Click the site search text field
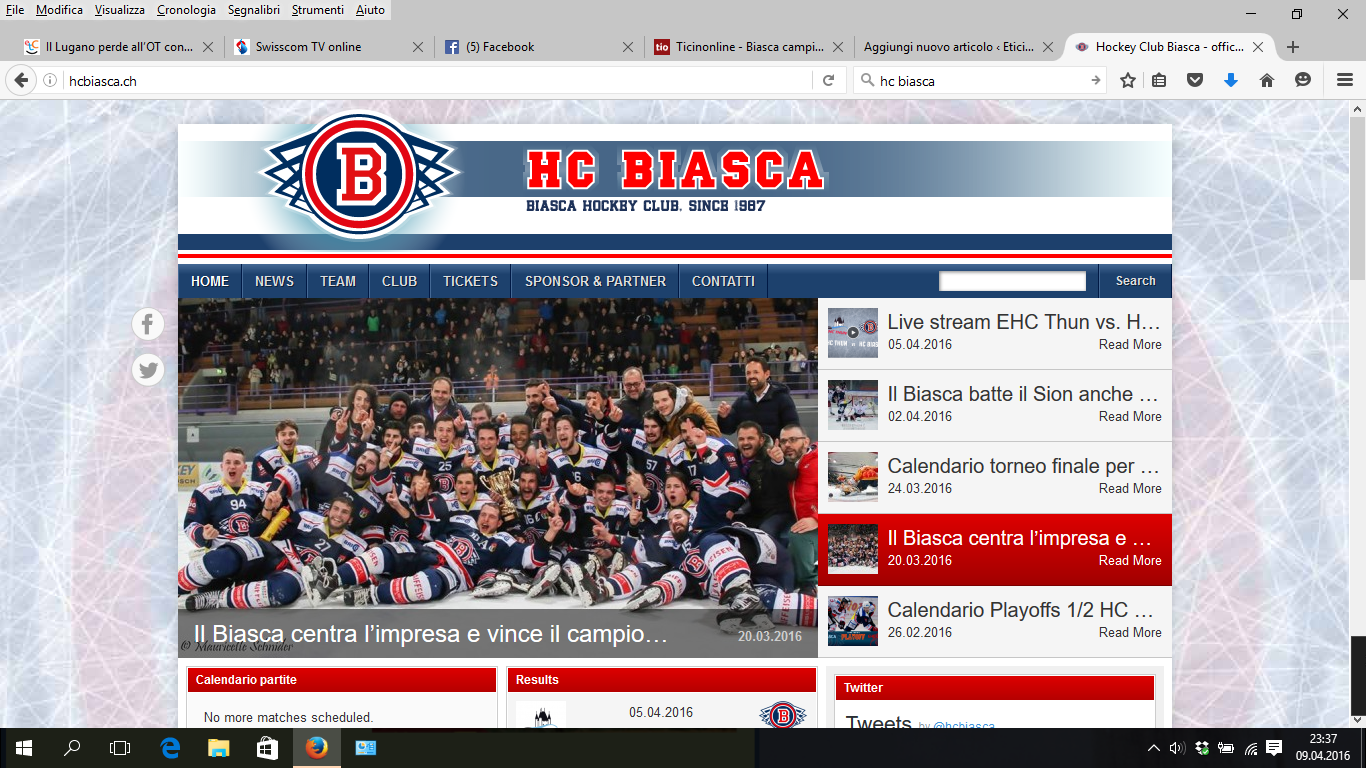Image resolution: width=1366 pixels, height=768 pixels. (x=1012, y=281)
